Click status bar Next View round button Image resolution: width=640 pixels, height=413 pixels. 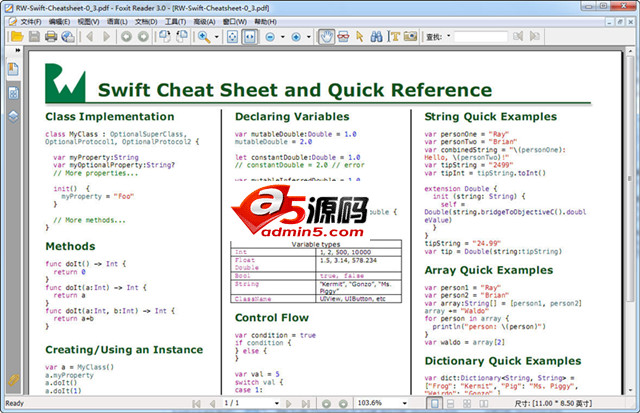click(x=343, y=404)
